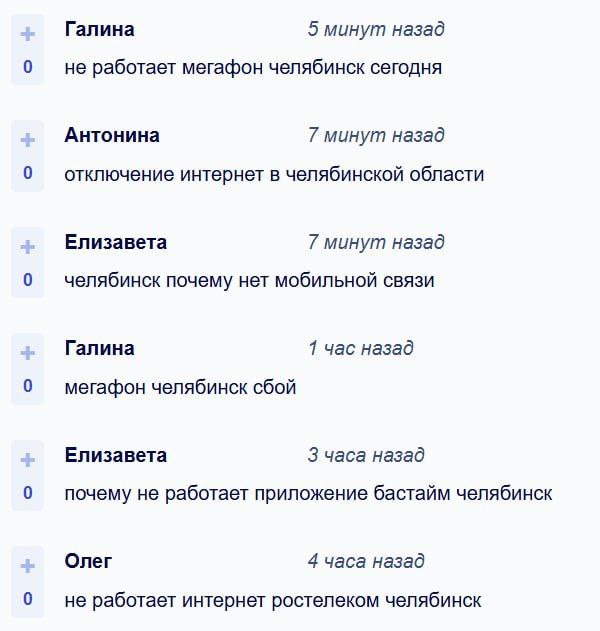
Task: Click comment text "мегафон челябинск сбой"
Action: [180, 387]
